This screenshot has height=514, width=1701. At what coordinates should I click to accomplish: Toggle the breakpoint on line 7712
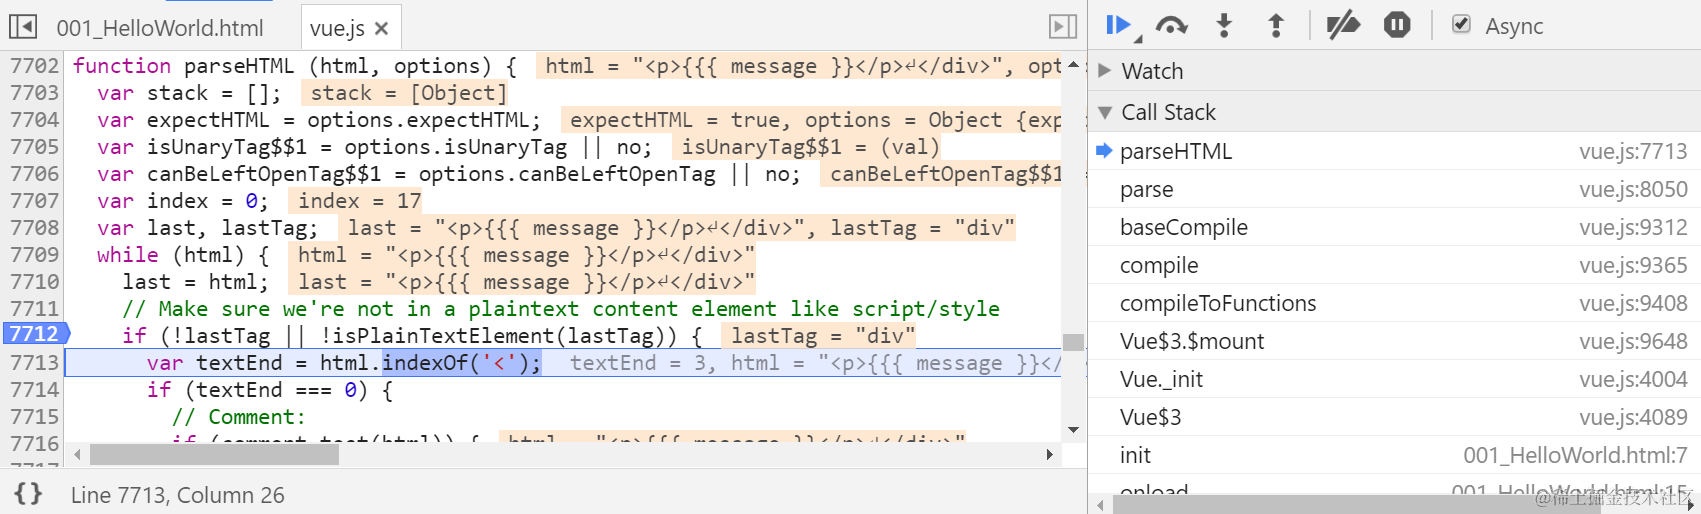pos(34,334)
